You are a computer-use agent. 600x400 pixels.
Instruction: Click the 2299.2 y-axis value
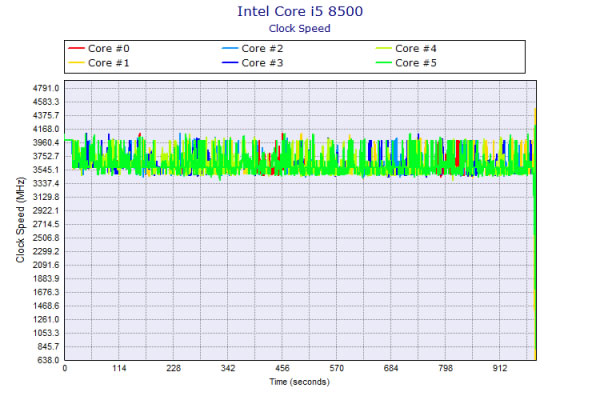[46, 251]
